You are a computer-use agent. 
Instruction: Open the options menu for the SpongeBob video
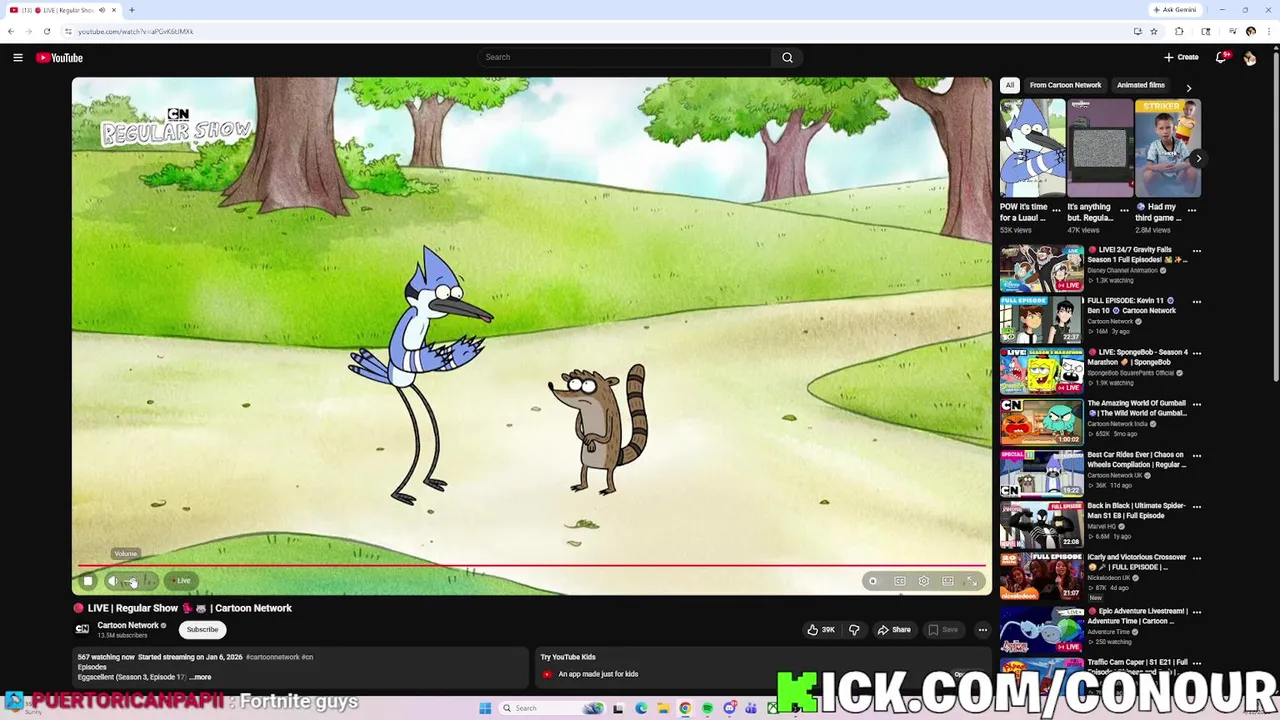click(x=1196, y=353)
